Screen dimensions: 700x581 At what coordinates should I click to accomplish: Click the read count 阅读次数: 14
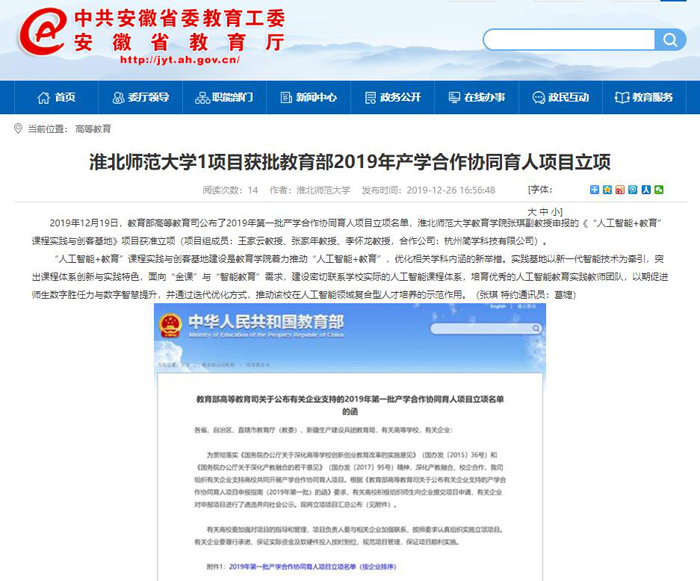coord(230,190)
